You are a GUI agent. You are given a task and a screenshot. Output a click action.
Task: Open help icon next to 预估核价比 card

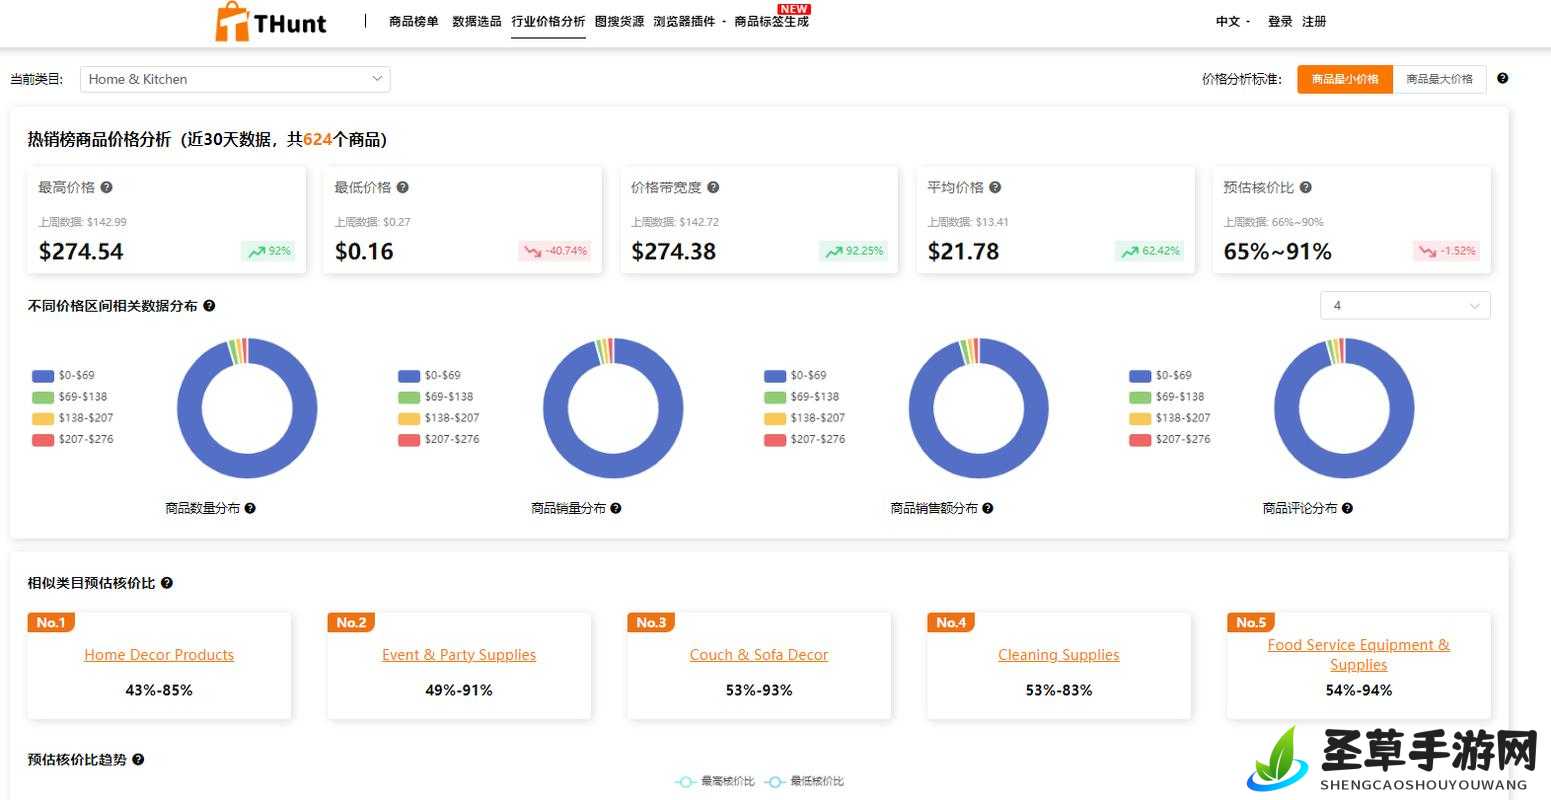click(x=1306, y=187)
